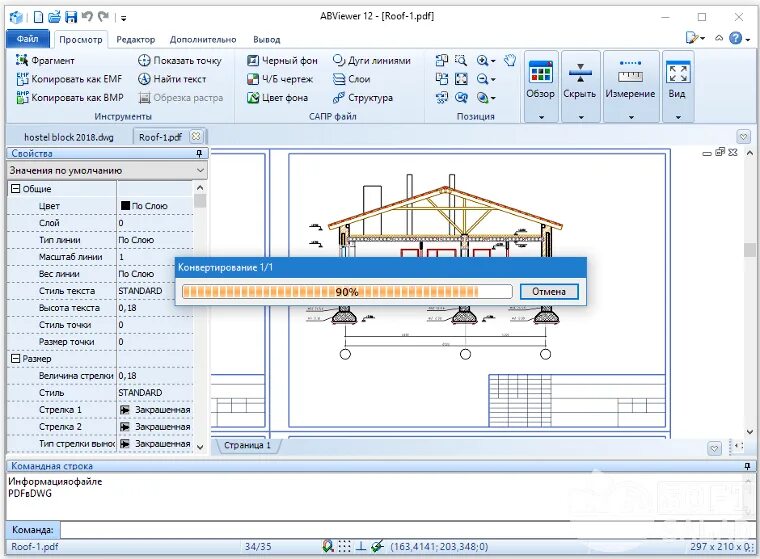Click the ribbon collapse arrow near help
This screenshot has height=559, width=760.
tap(719, 38)
